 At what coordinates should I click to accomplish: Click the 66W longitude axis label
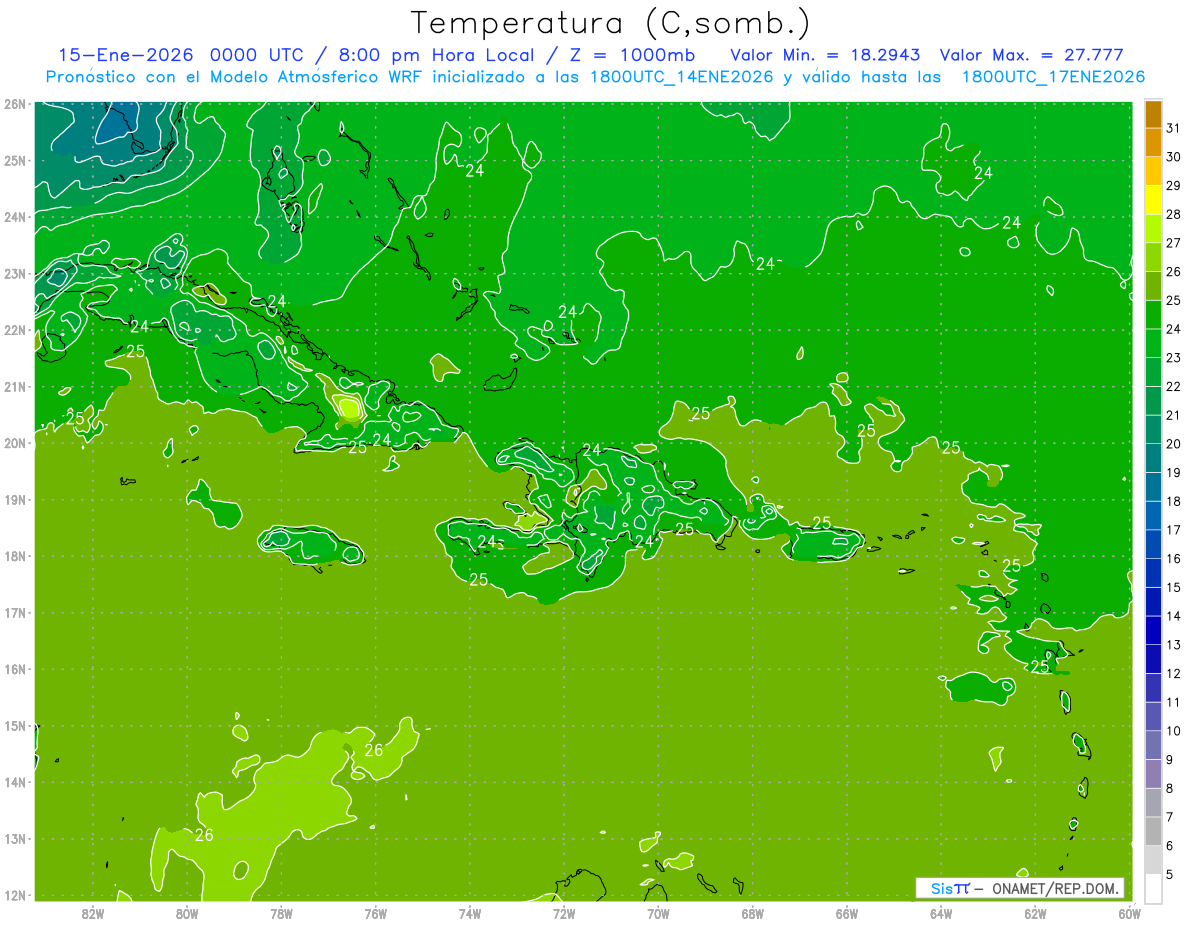[x=846, y=913]
